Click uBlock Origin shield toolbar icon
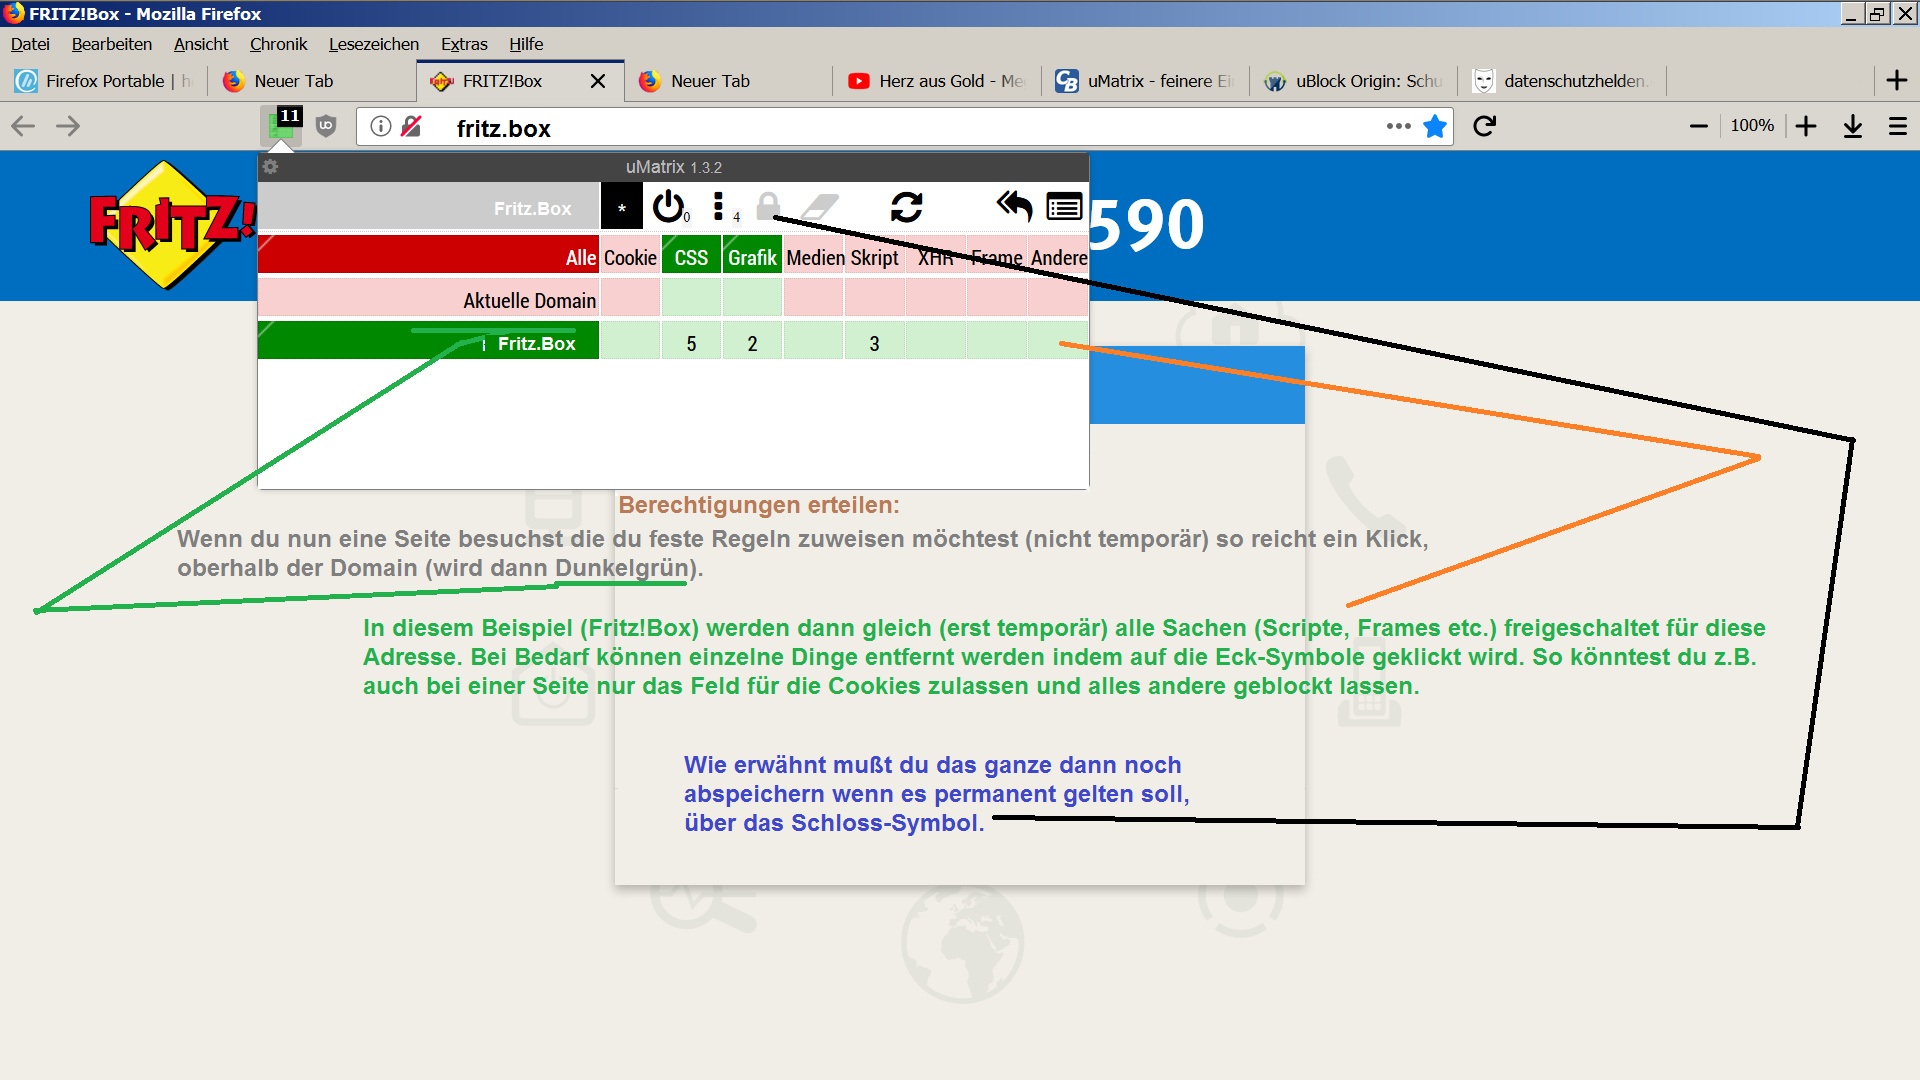Viewport: 1920px width, 1080px height. pyautogui.click(x=326, y=126)
